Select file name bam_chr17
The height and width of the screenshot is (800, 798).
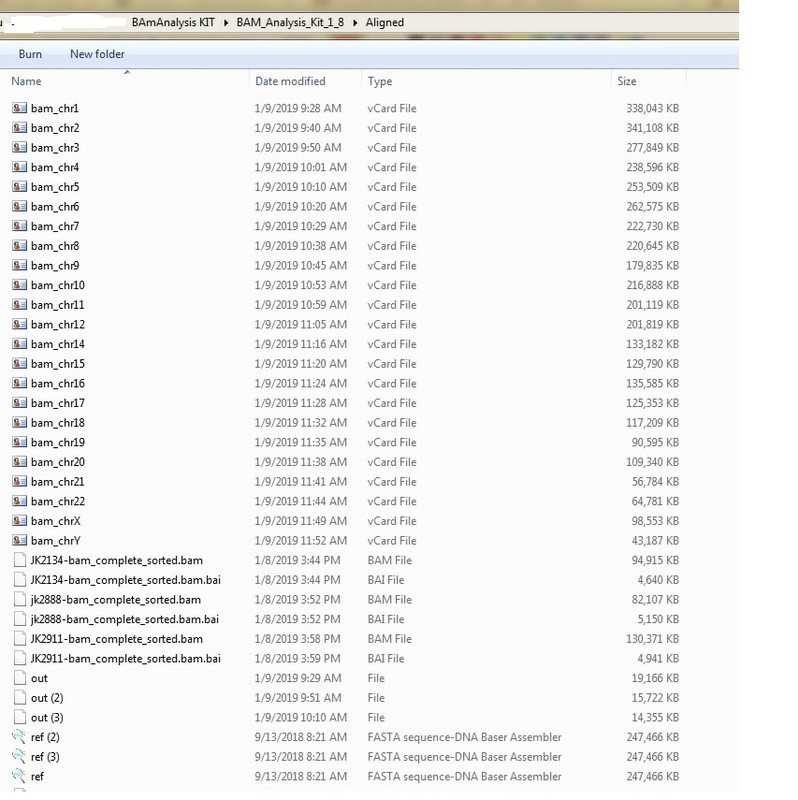click(x=58, y=403)
